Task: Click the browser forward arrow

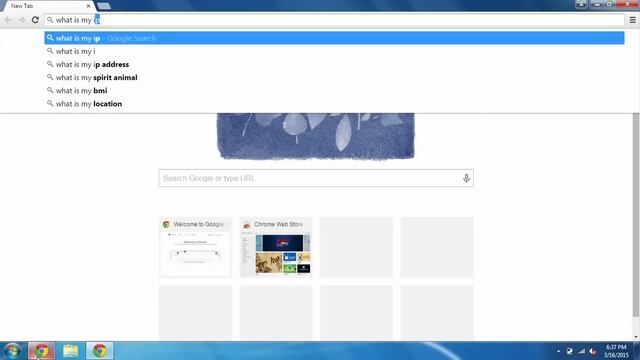Action: 21,20
